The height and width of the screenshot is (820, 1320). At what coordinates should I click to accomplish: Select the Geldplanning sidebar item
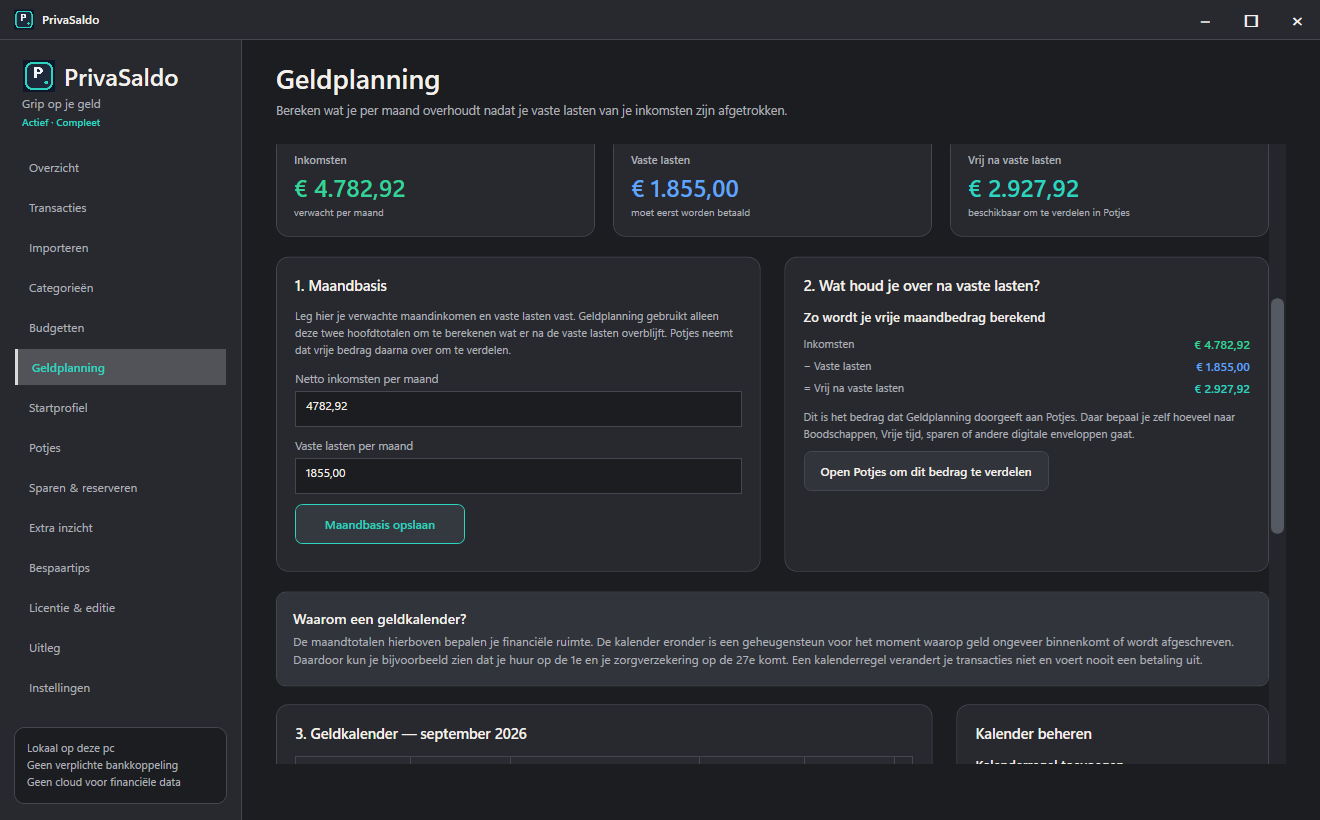coord(120,367)
